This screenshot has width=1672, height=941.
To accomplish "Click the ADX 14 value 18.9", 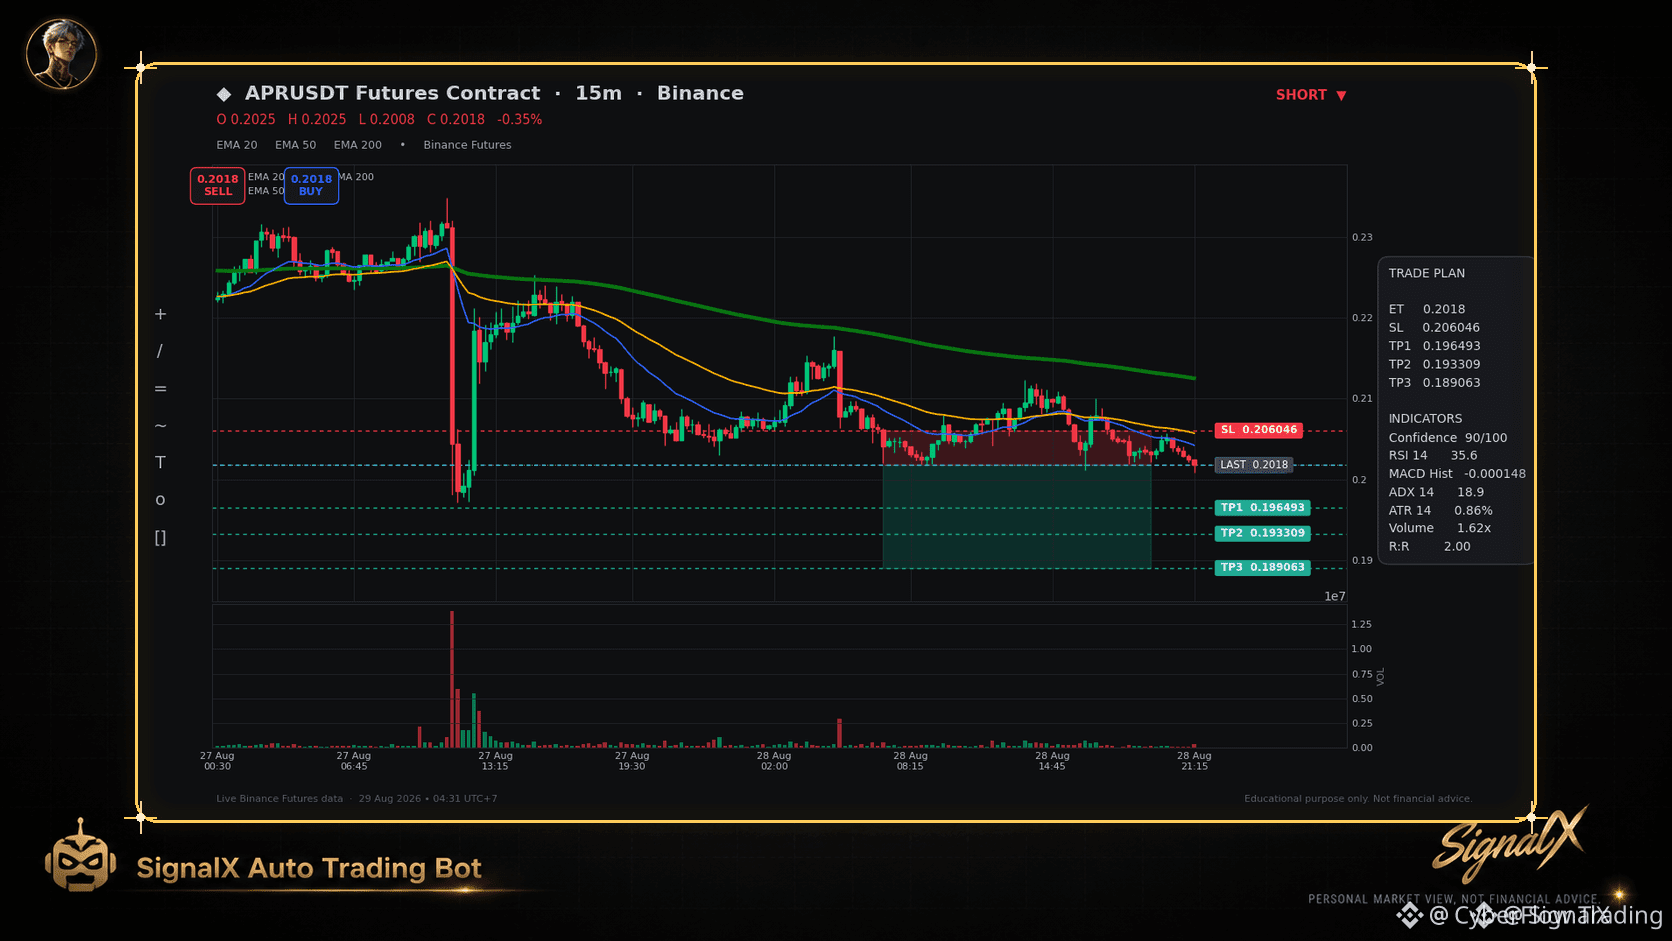I will tap(1470, 492).
